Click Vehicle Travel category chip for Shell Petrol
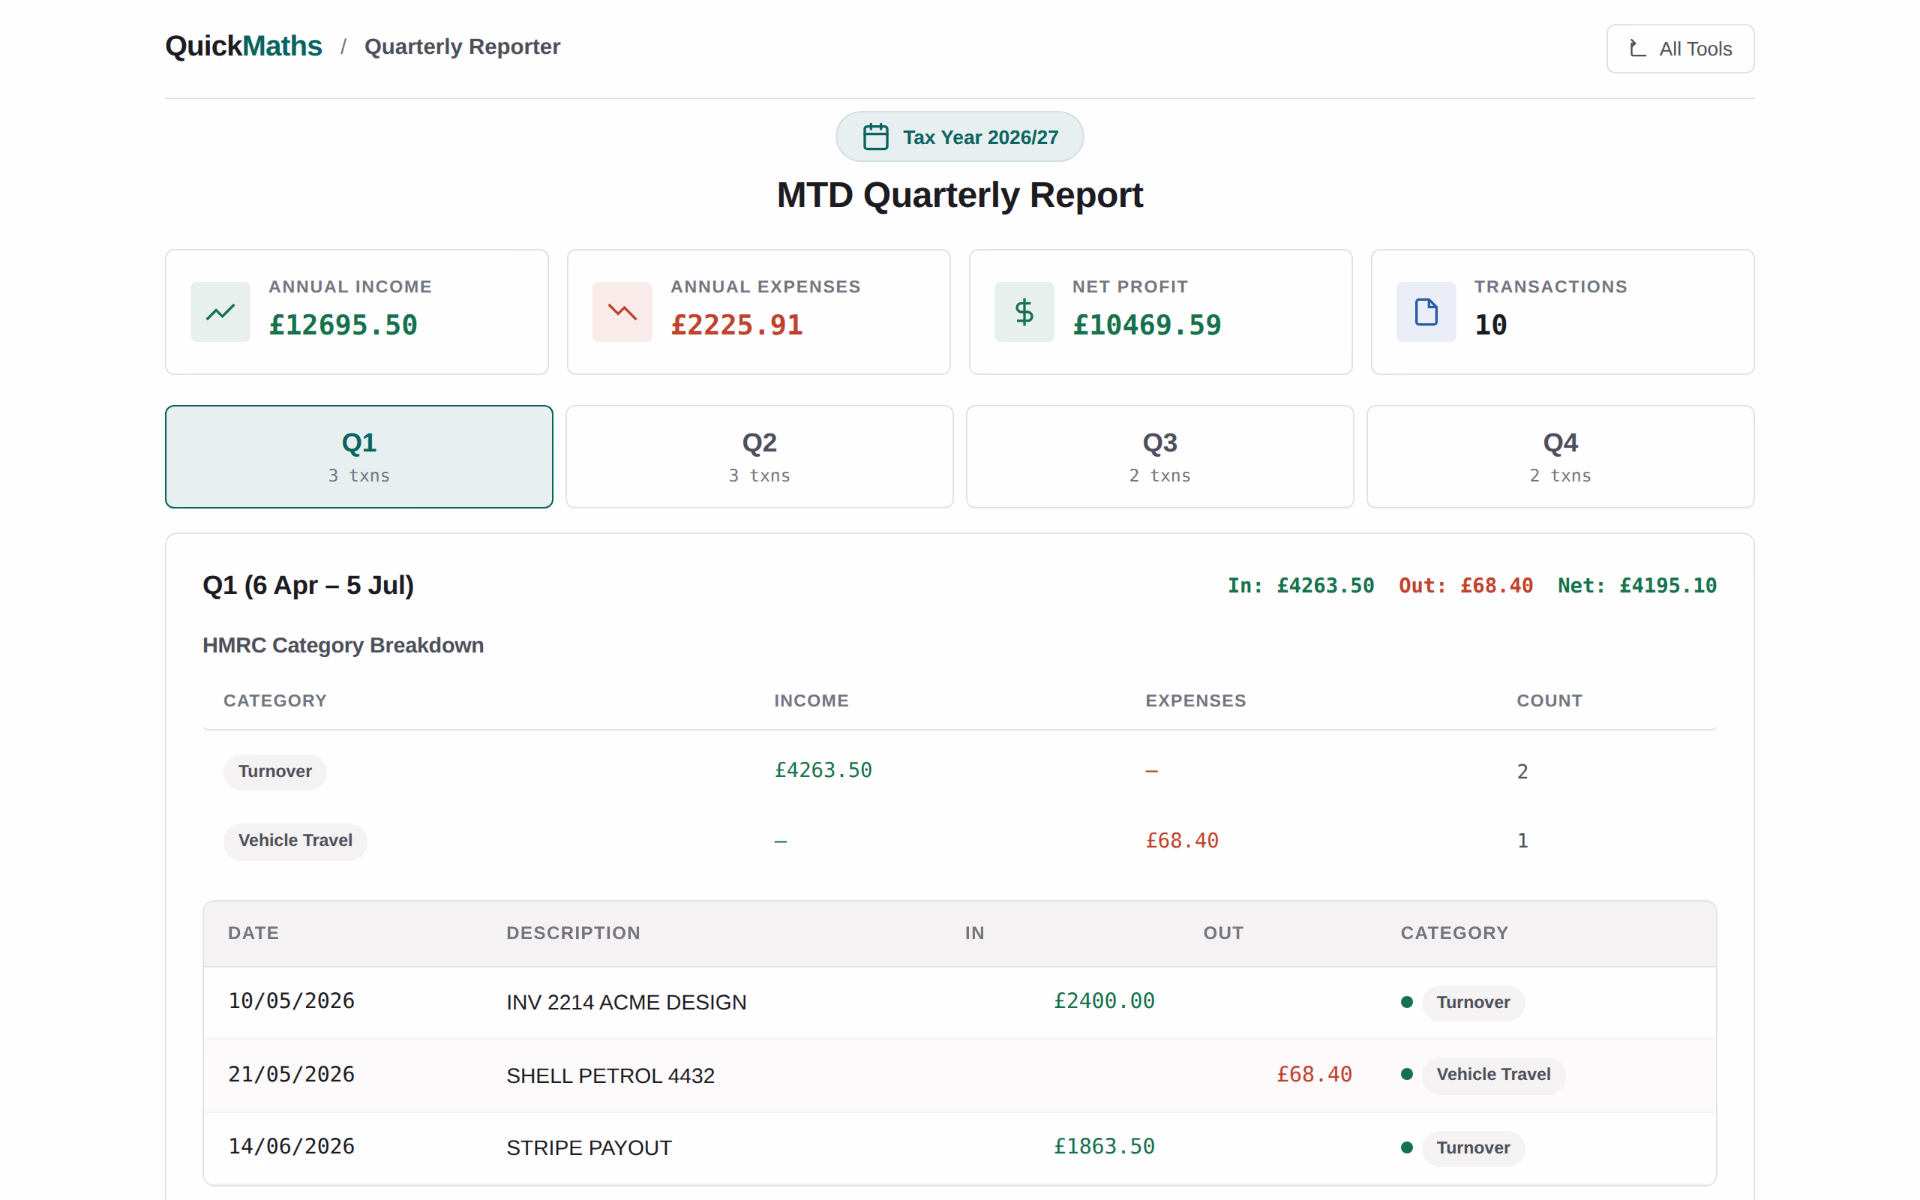Viewport: 1920px width, 1200px height. click(x=1493, y=1075)
